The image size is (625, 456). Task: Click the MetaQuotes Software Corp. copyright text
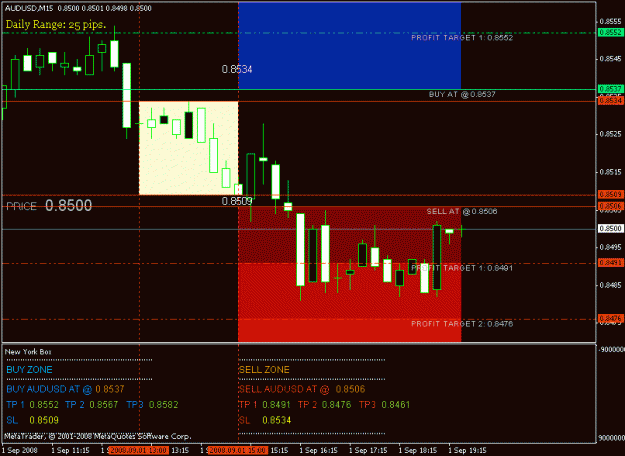pos(98,436)
